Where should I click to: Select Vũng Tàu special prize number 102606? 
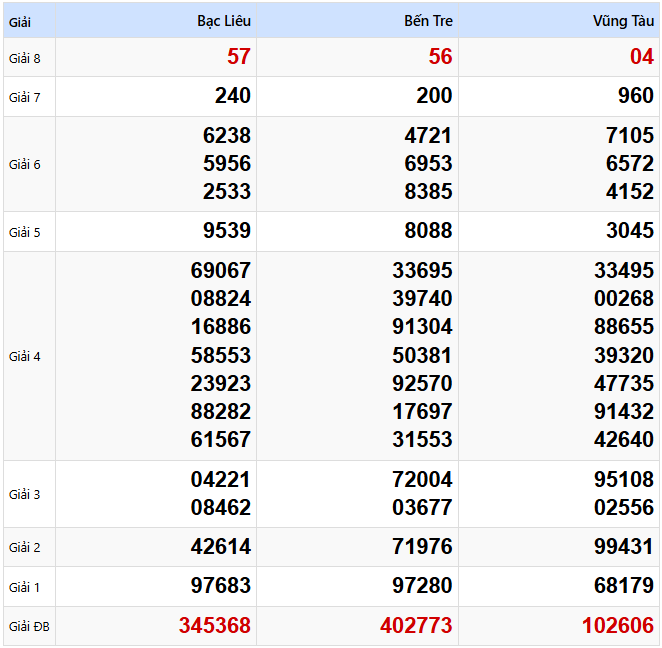point(618,626)
